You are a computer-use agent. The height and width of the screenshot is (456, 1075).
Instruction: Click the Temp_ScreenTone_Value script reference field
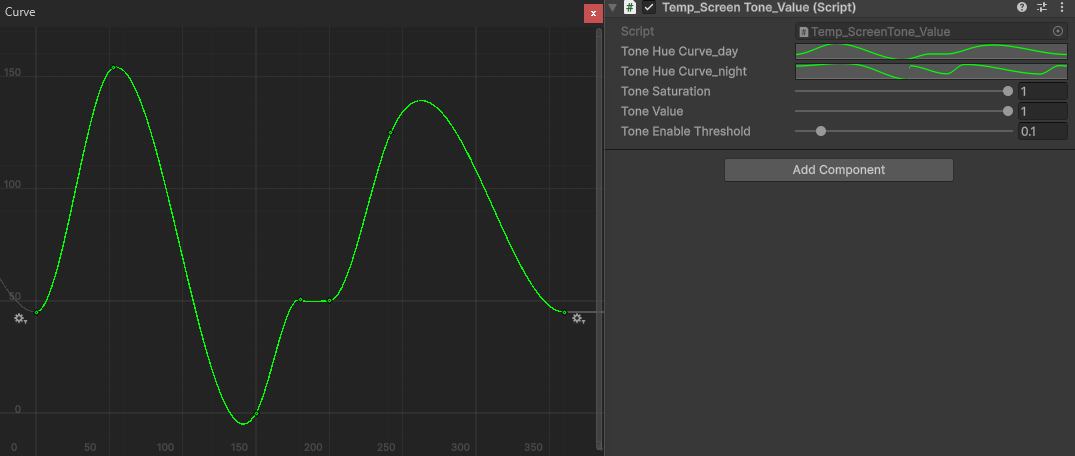point(931,32)
